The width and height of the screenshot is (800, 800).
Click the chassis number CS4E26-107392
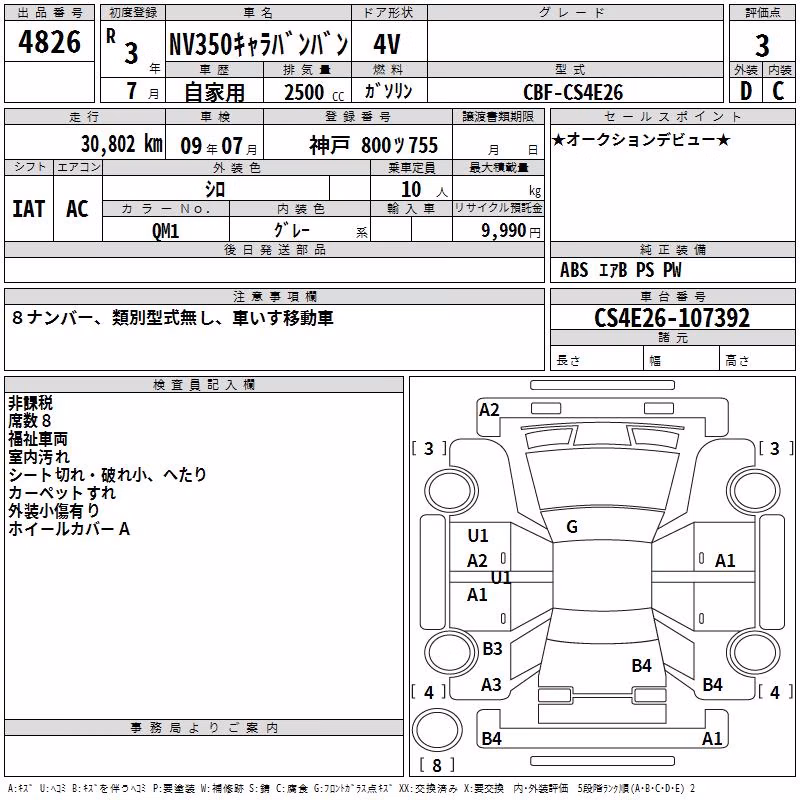click(x=672, y=318)
